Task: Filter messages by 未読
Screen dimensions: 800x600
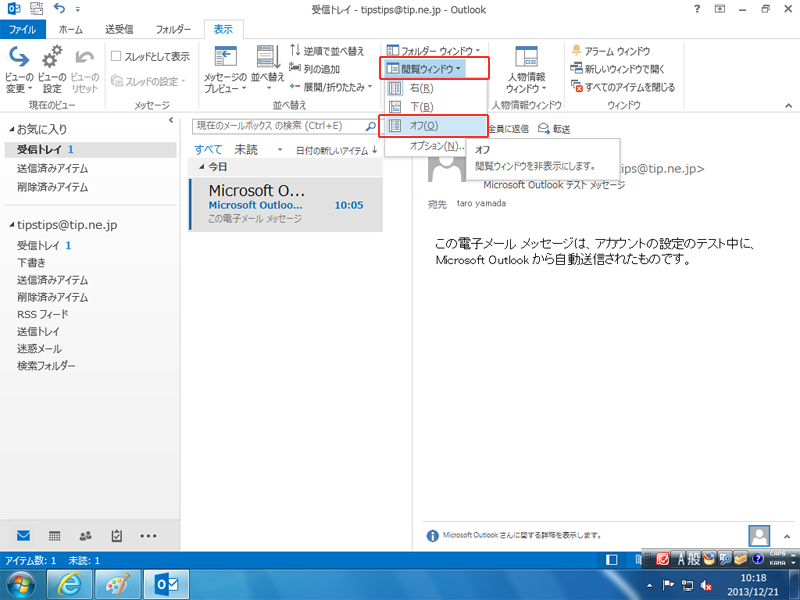Action: [246, 149]
